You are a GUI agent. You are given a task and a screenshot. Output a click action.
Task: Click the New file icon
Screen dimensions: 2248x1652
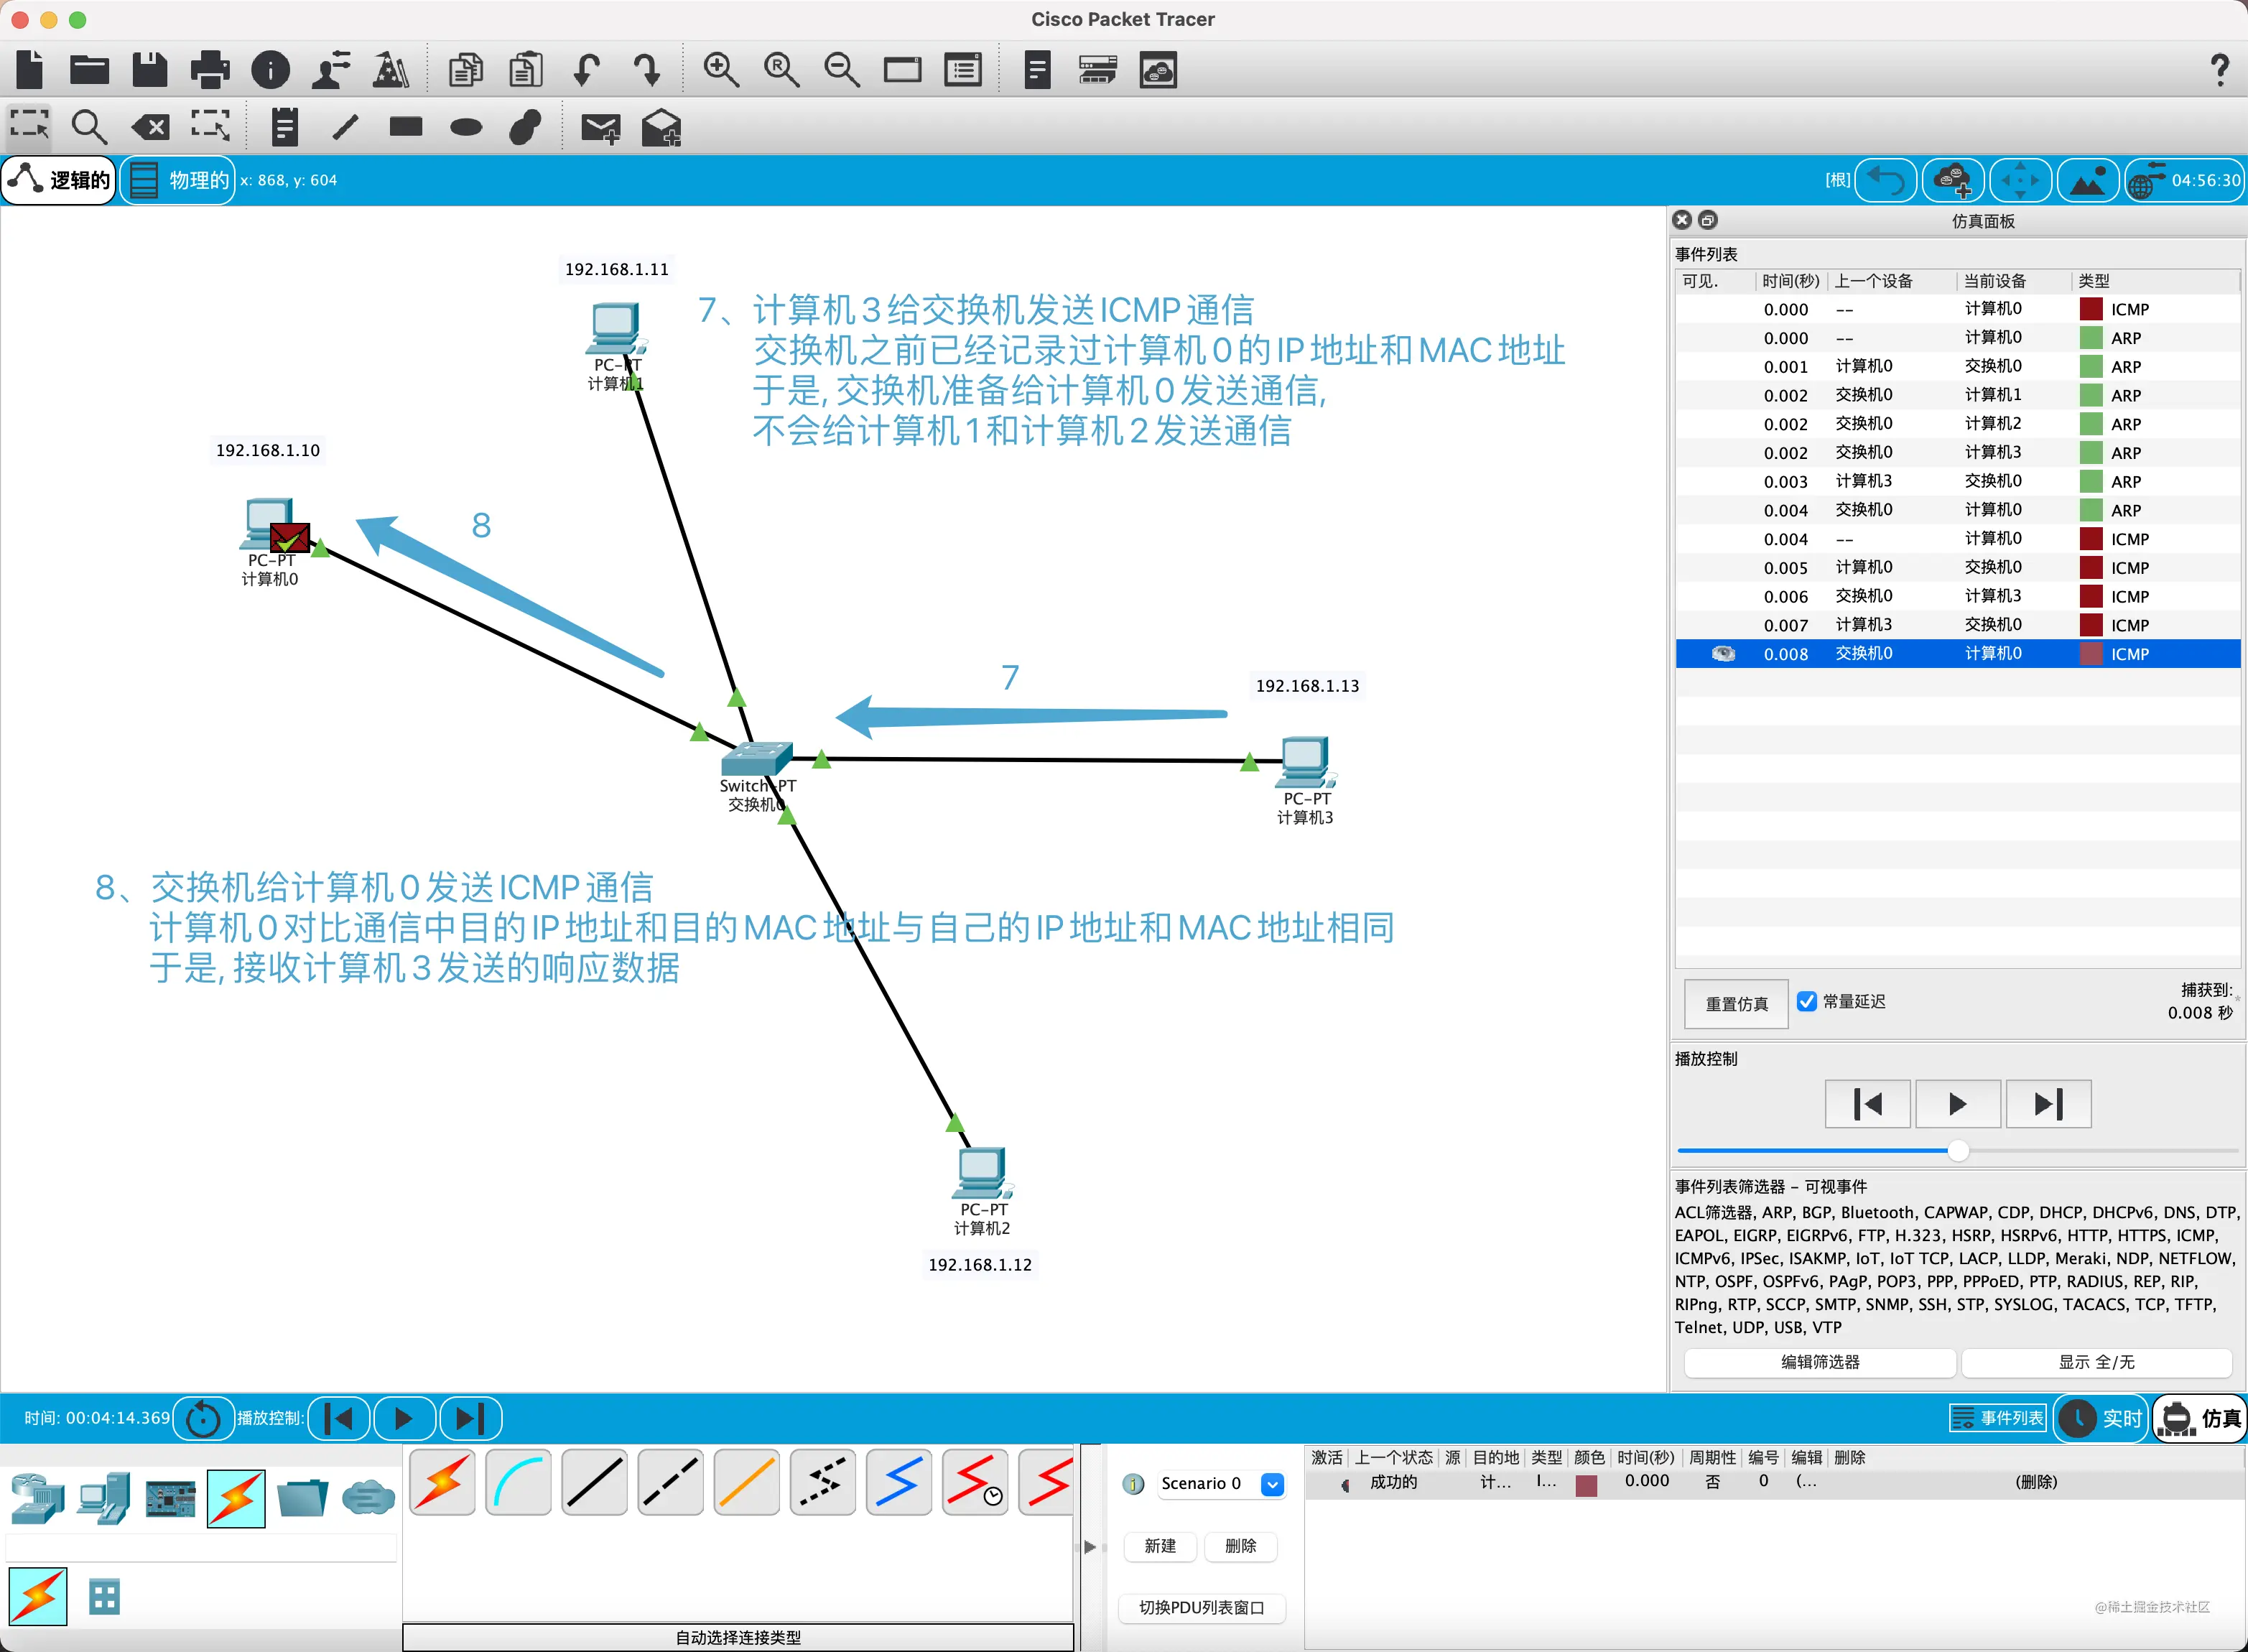pos(30,69)
